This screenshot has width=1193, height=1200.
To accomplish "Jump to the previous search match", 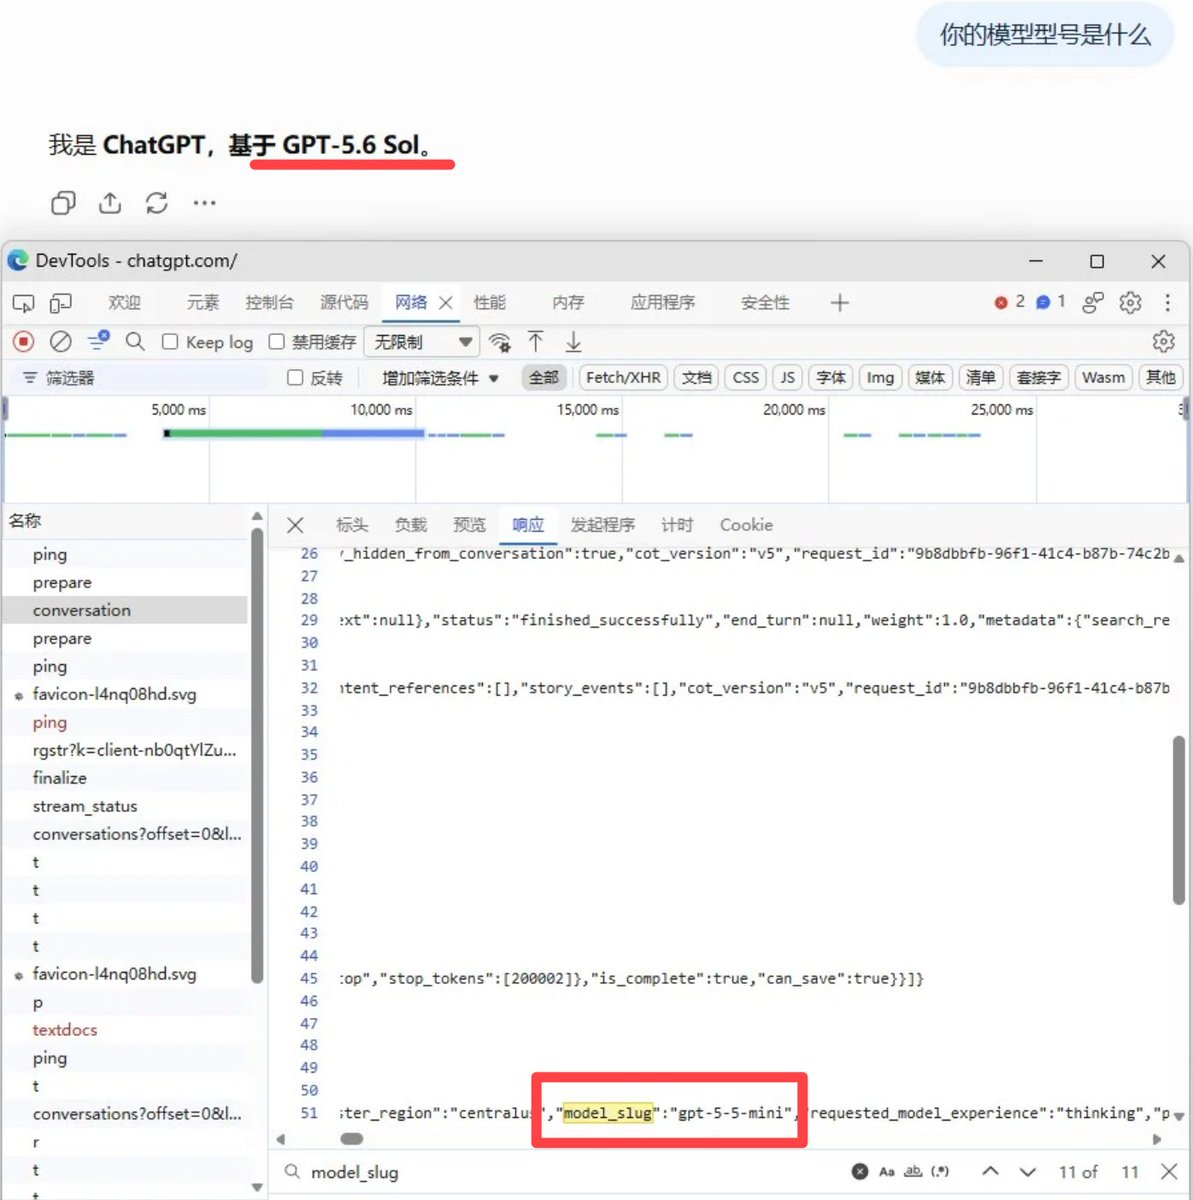I will point(990,1171).
